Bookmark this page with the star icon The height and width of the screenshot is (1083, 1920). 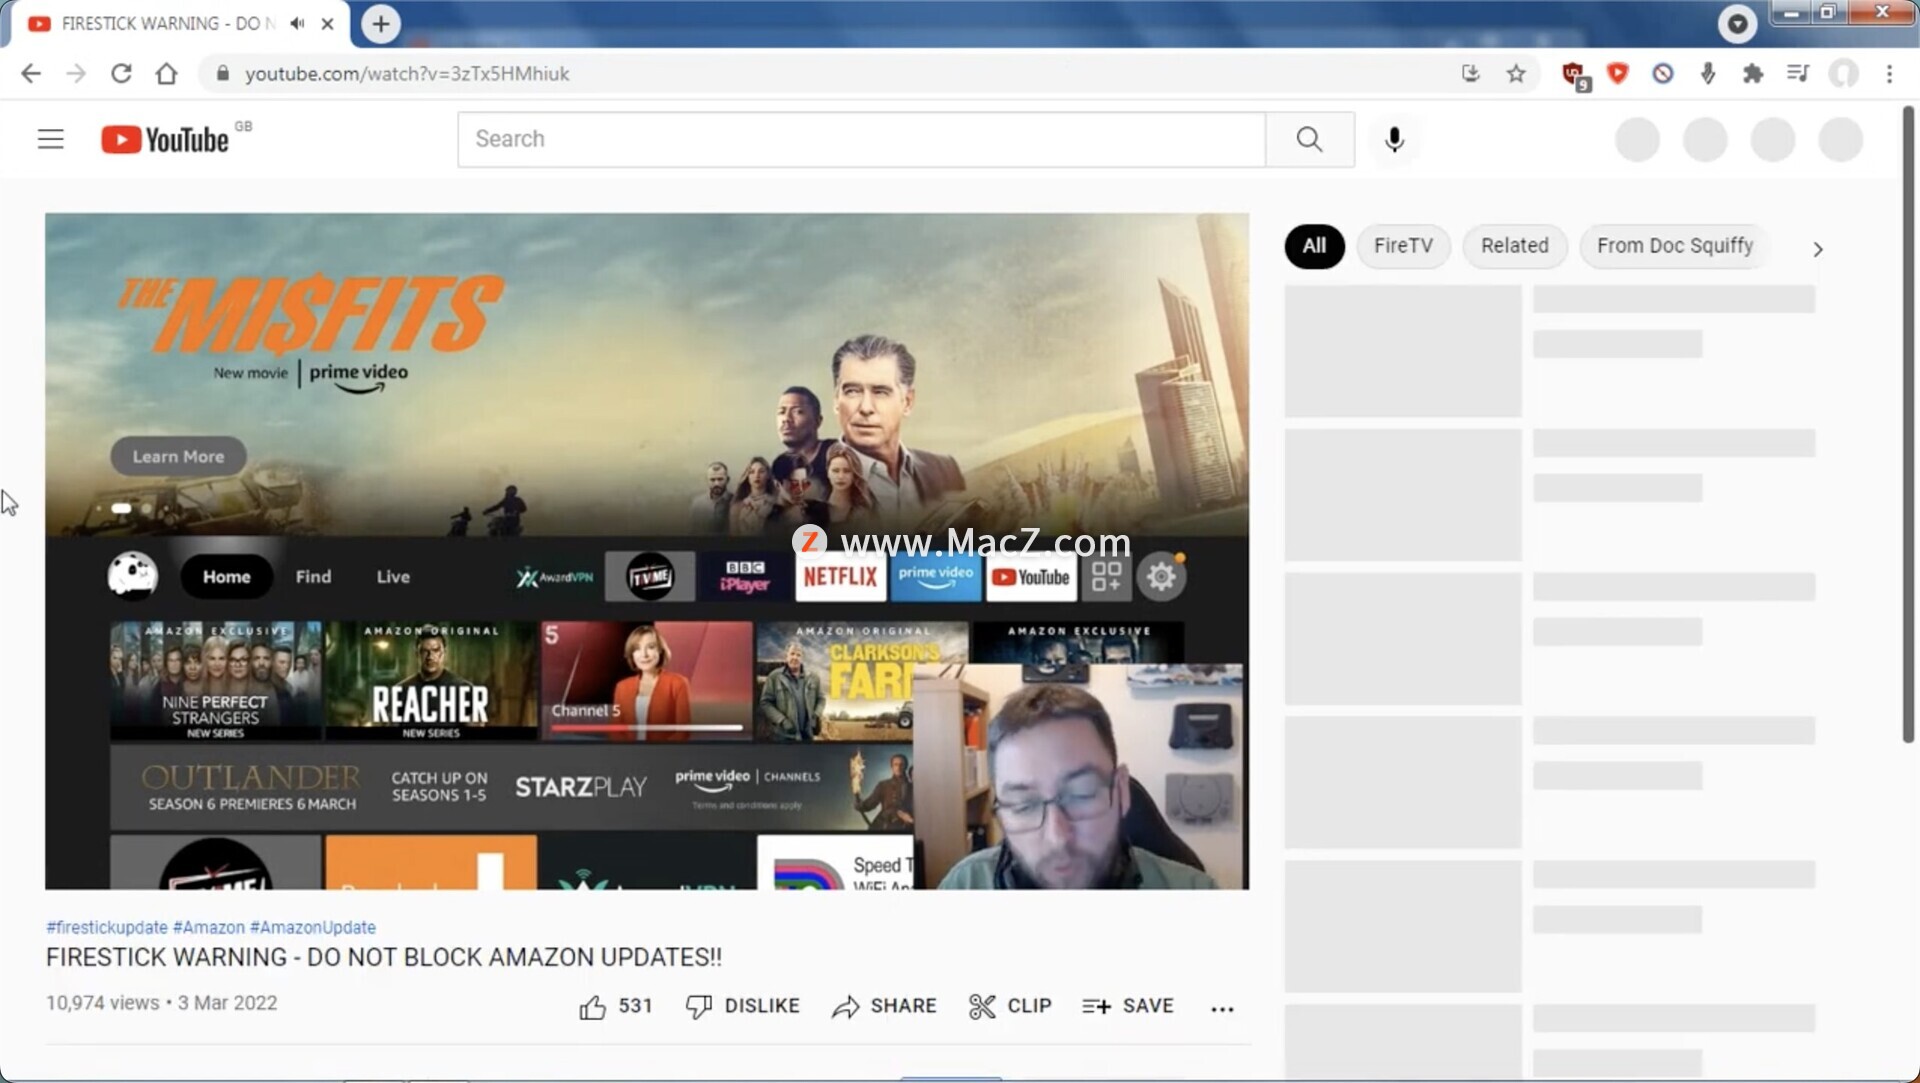pyautogui.click(x=1516, y=74)
